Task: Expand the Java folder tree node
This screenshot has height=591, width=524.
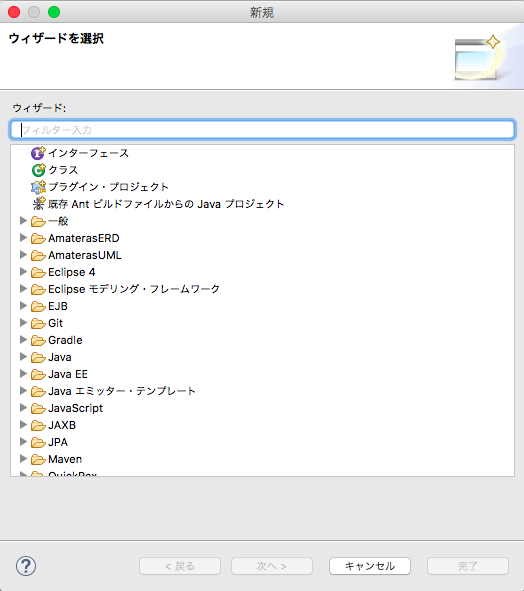Action: tap(23, 357)
